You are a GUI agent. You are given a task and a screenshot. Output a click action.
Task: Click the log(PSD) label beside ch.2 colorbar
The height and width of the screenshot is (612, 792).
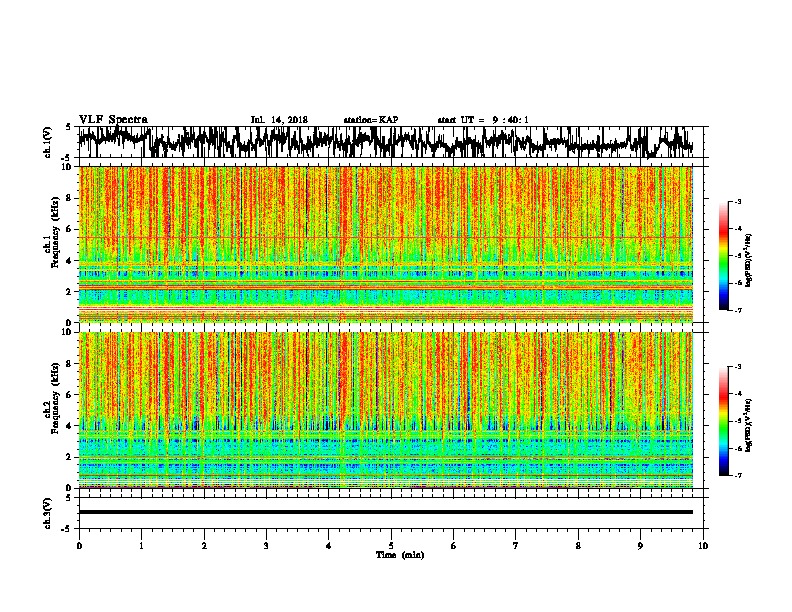(x=748, y=425)
